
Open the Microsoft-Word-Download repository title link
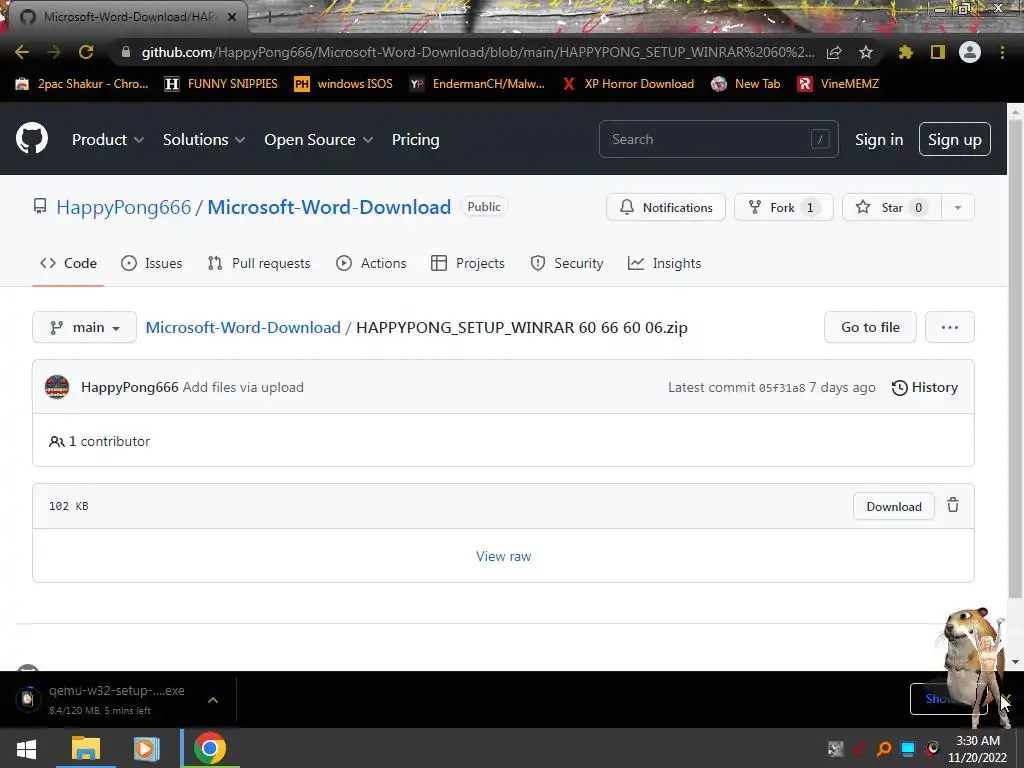coord(329,207)
